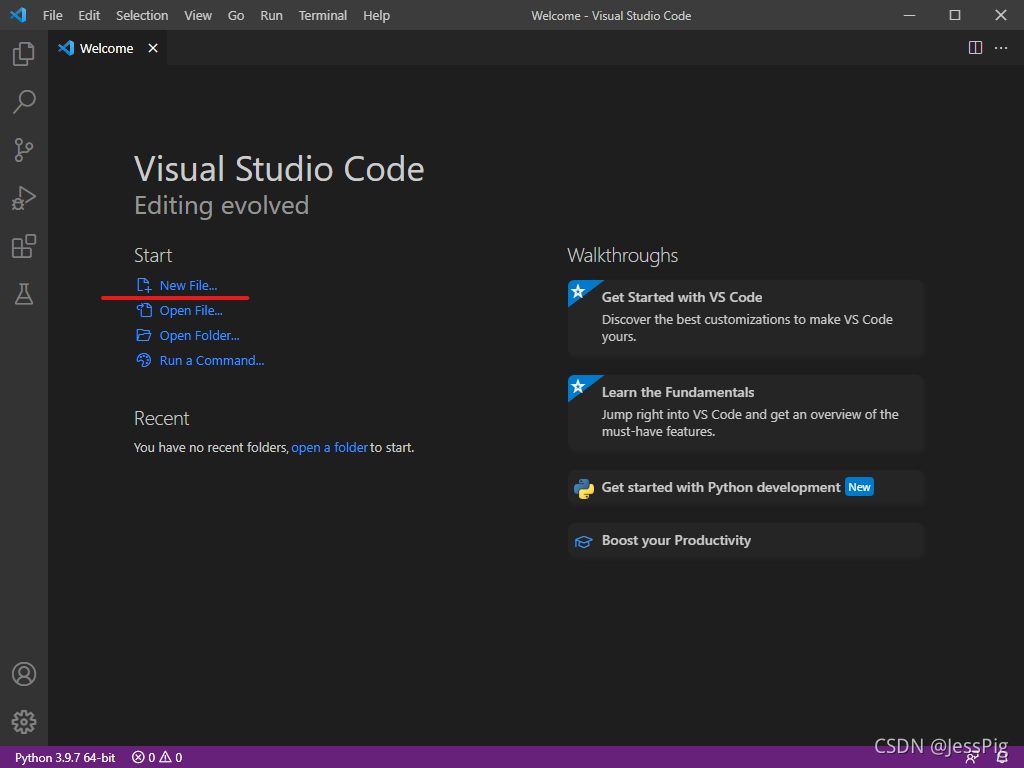The height and width of the screenshot is (768, 1024).
Task: Open the Accounts menu icon
Action: (24, 674)
